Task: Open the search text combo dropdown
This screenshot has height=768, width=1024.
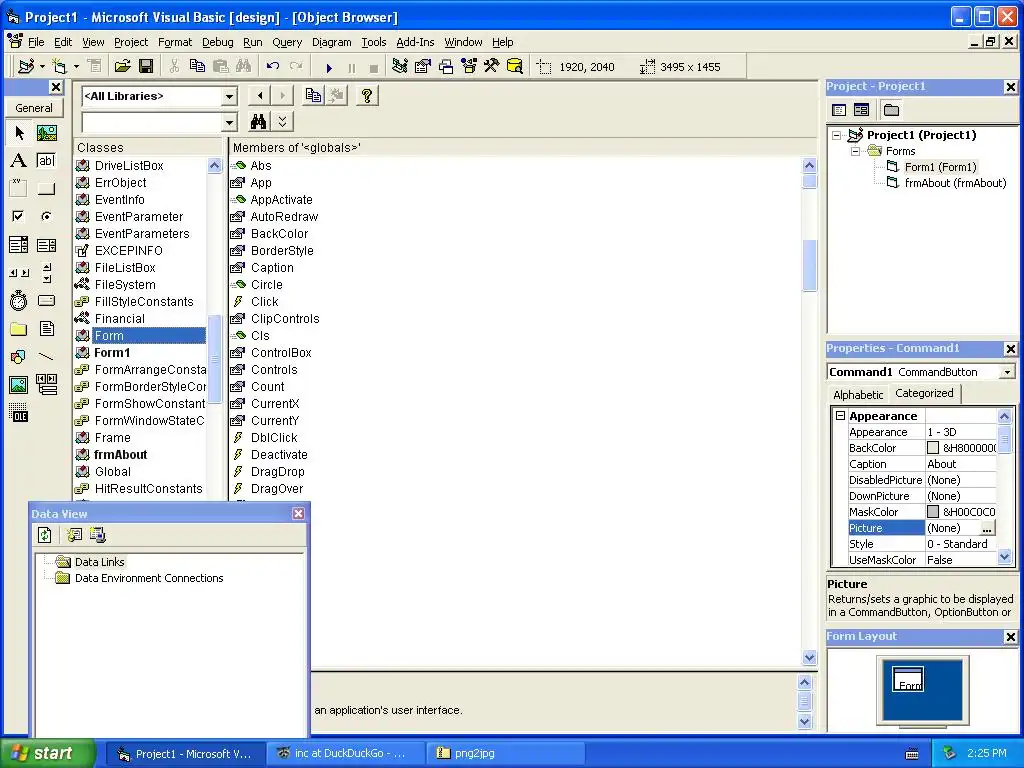Action: pos(229,122)
